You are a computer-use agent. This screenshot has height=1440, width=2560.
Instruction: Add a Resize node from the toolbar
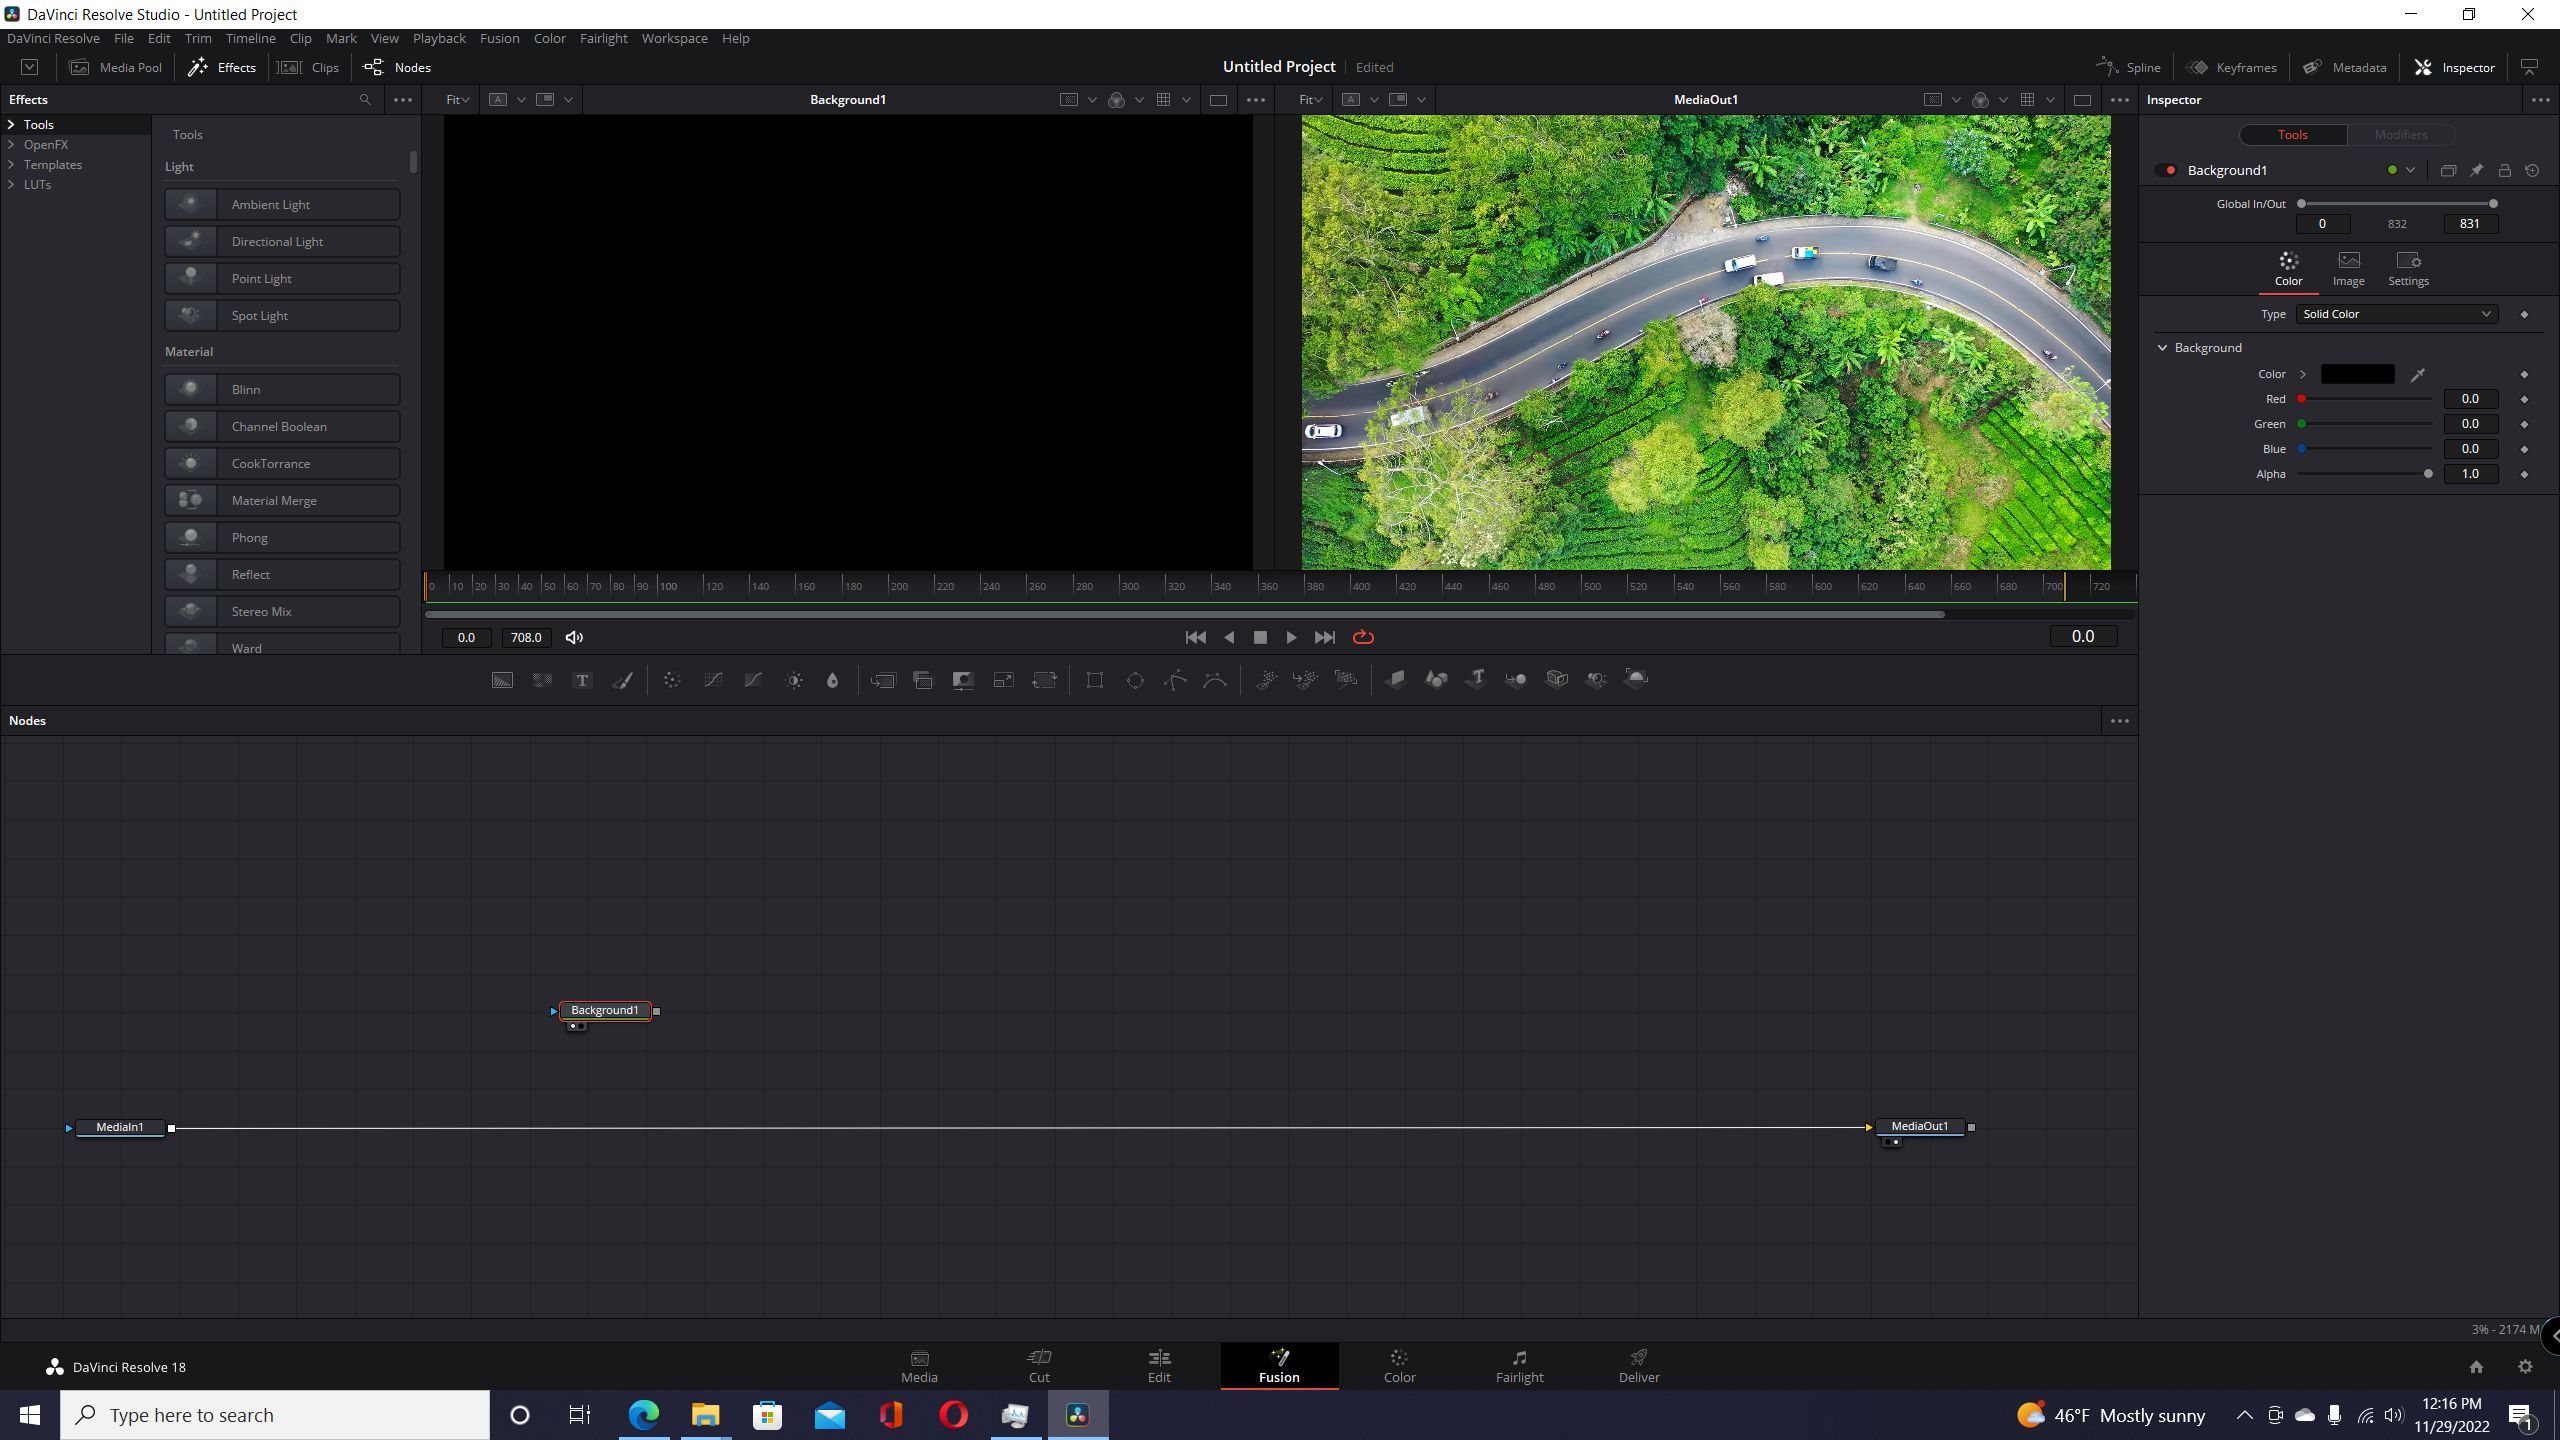tap(1003, 680)
